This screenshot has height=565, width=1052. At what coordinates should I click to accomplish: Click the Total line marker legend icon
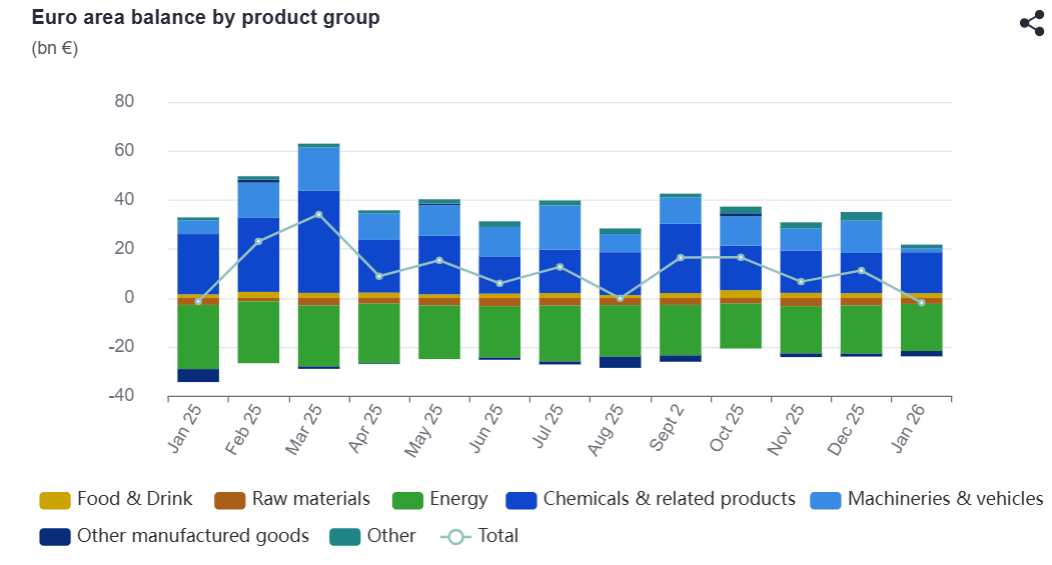[x=456, y=536]
